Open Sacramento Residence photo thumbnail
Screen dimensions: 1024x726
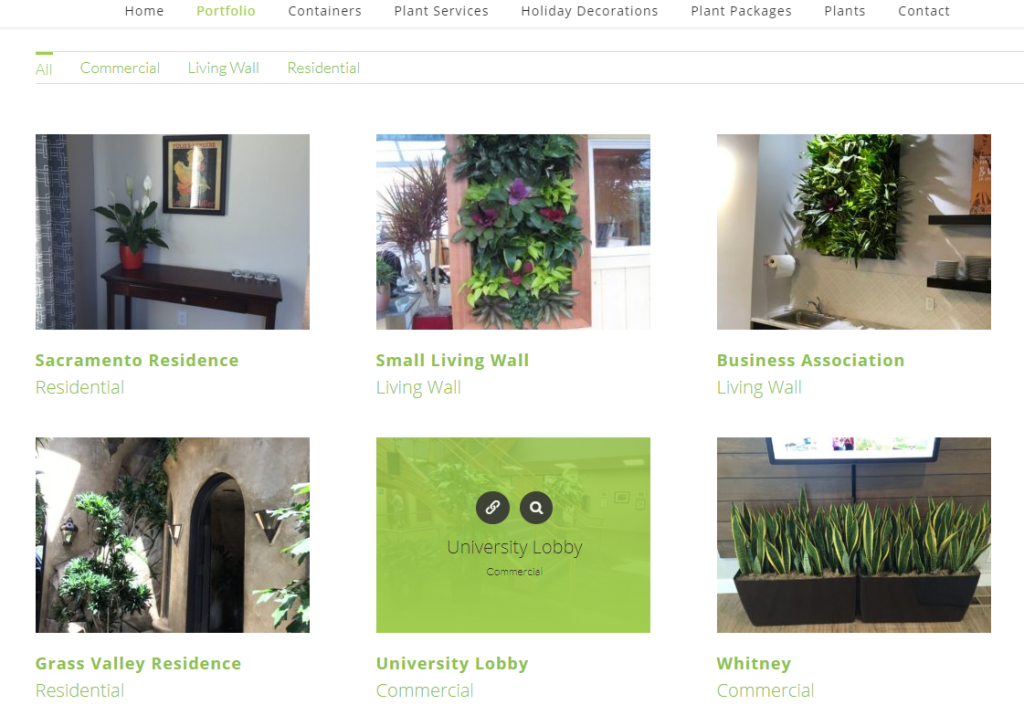click(x=172, y=232)
